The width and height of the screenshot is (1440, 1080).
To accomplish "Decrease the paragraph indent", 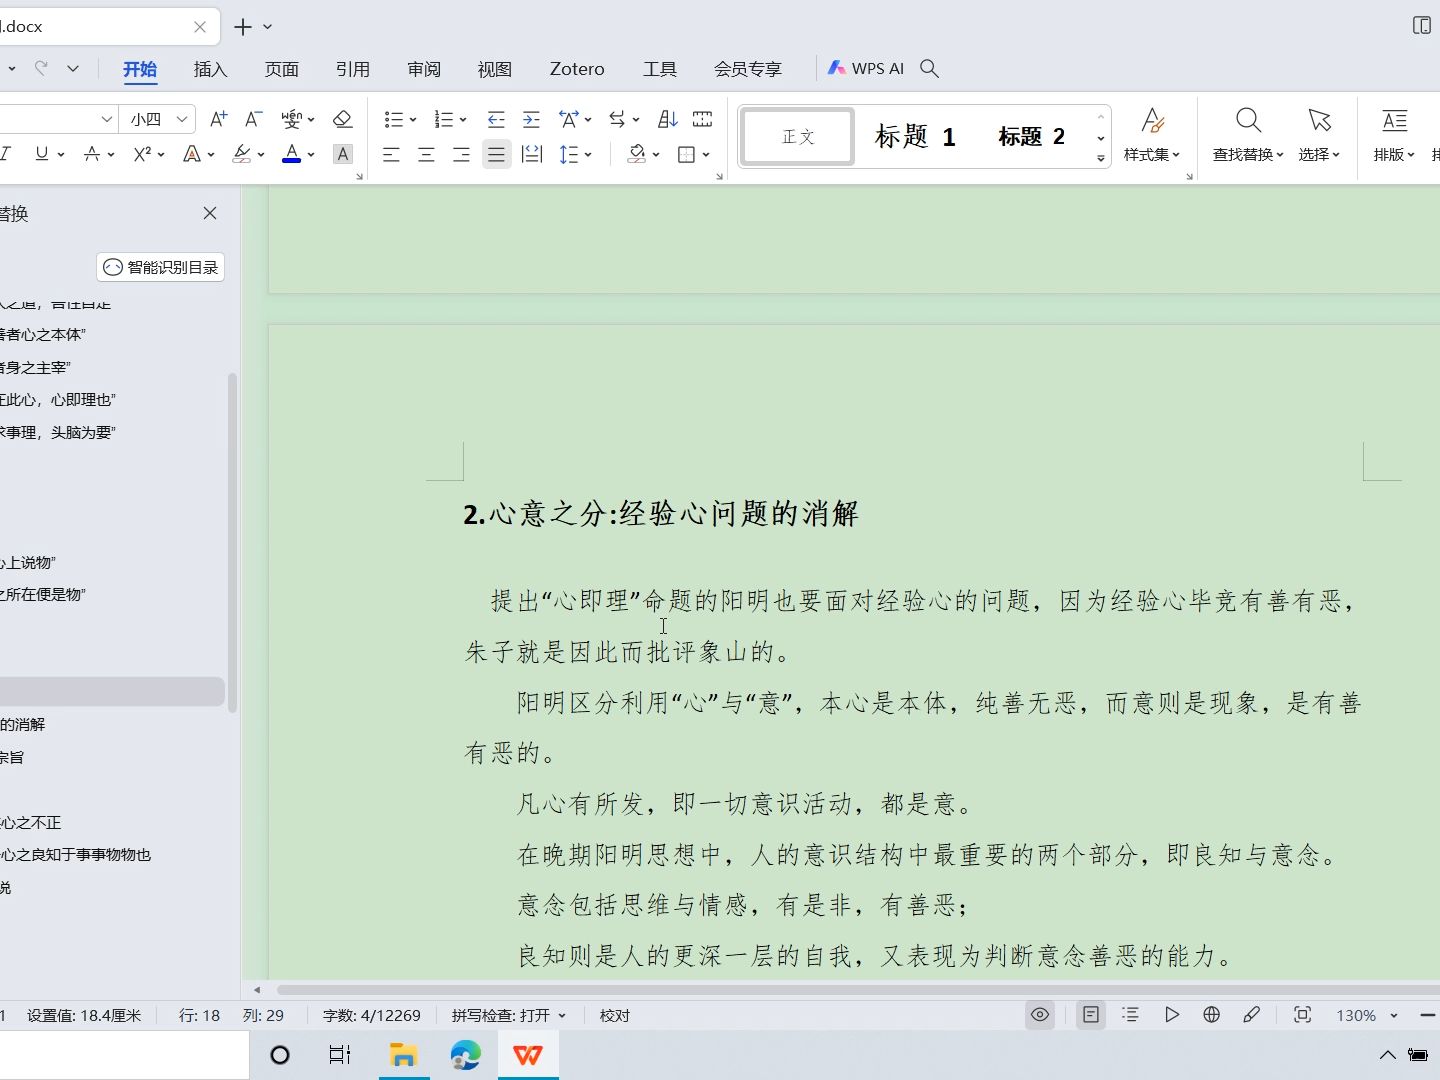I will (496, 119).
